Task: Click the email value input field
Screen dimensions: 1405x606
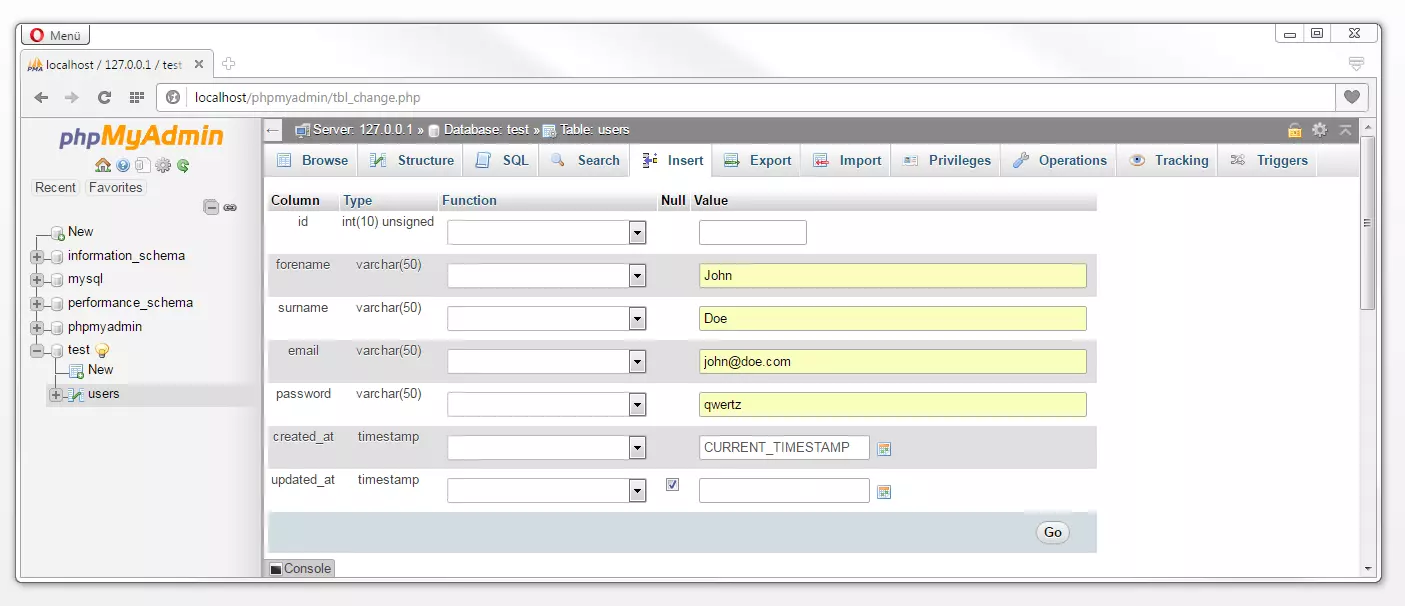Action: pos(892,362)
